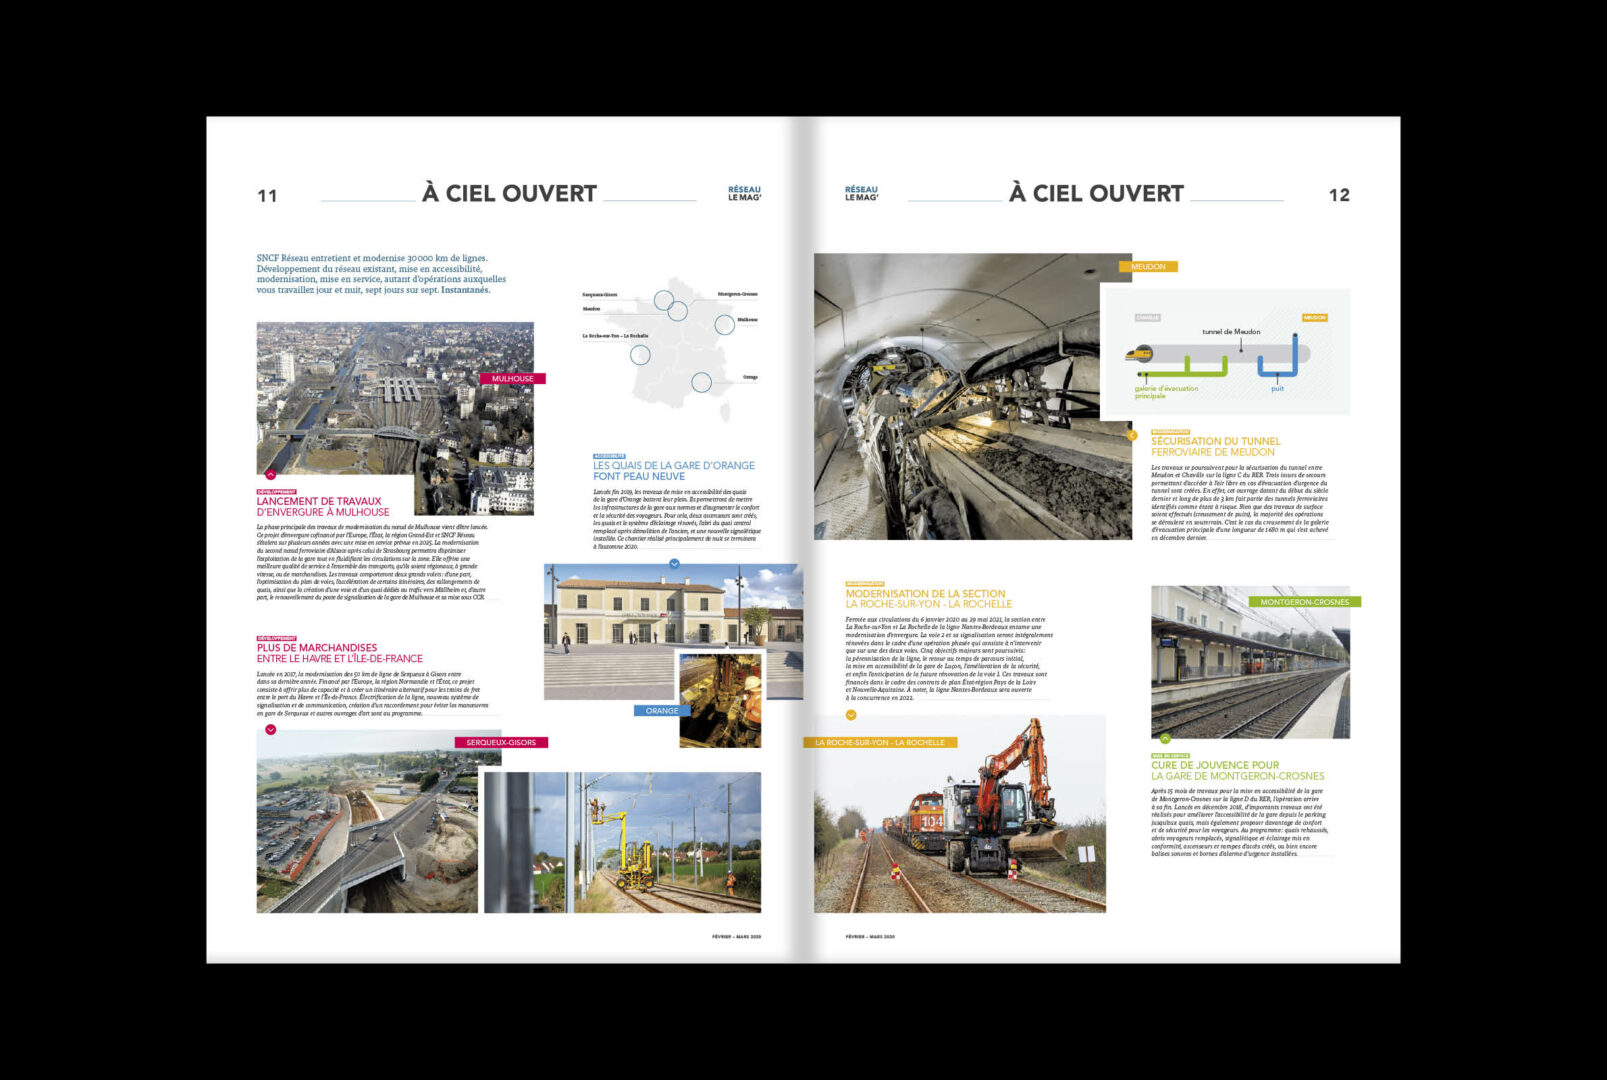Click the blue down-chevron icon above Orange station photo
This screenshot has height=1080, width=1607.
tap(674, 564)
